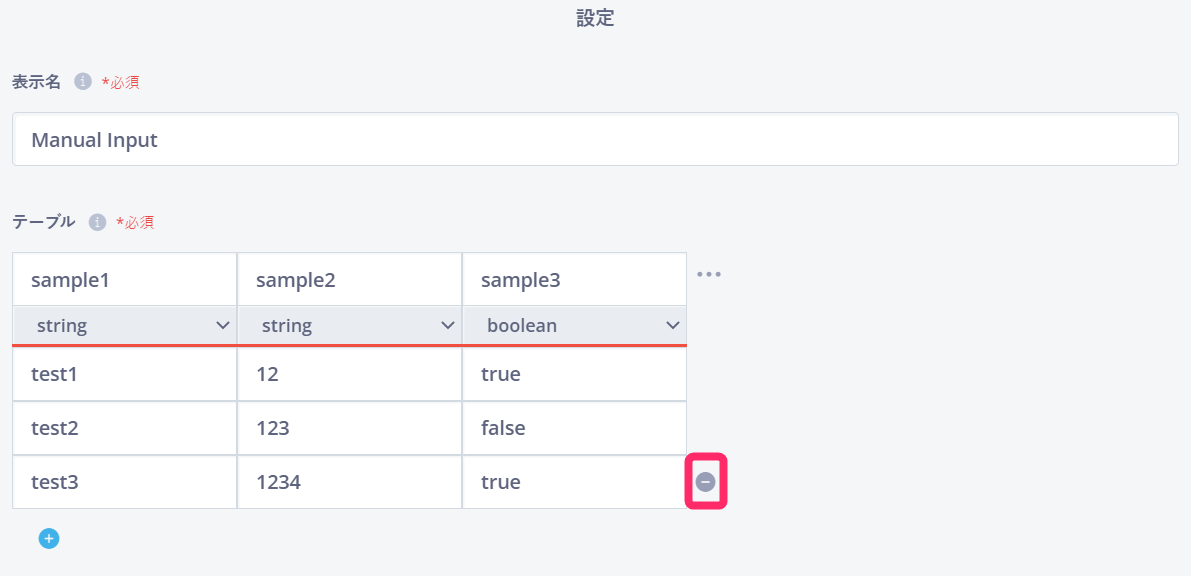
Task: Edit the sample3 column header cell
Action: tap(575, 280)
